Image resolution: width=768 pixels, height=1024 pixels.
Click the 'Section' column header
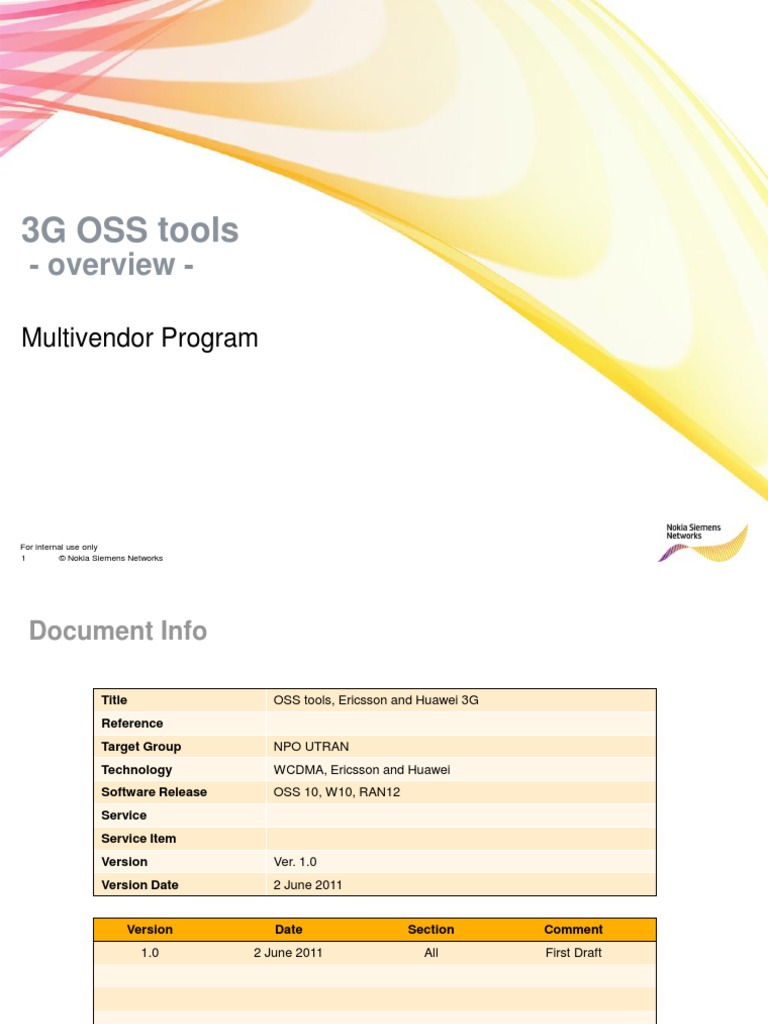click(x=431, y=929)
